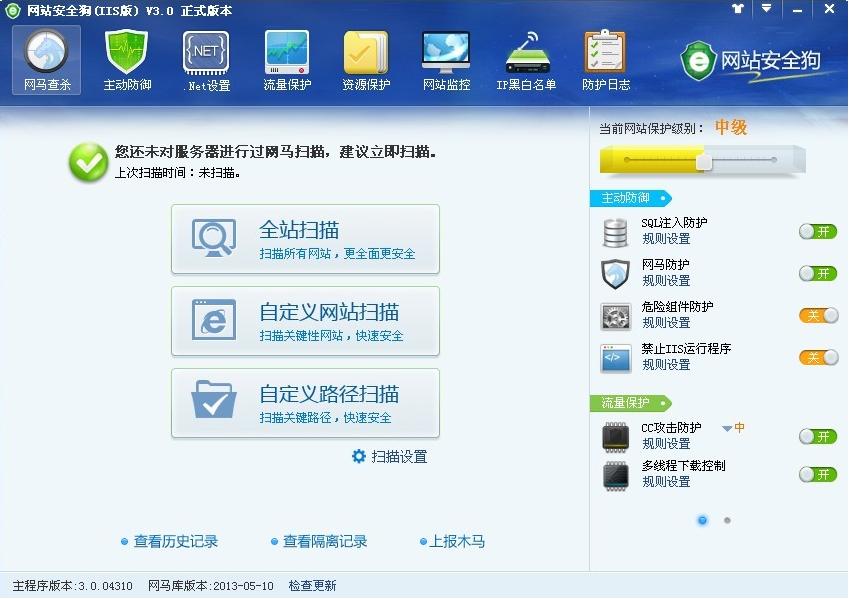Screen dimensions: 849x599
Task: Go to second page indicator dot
Action: click(x=727, y=520)
